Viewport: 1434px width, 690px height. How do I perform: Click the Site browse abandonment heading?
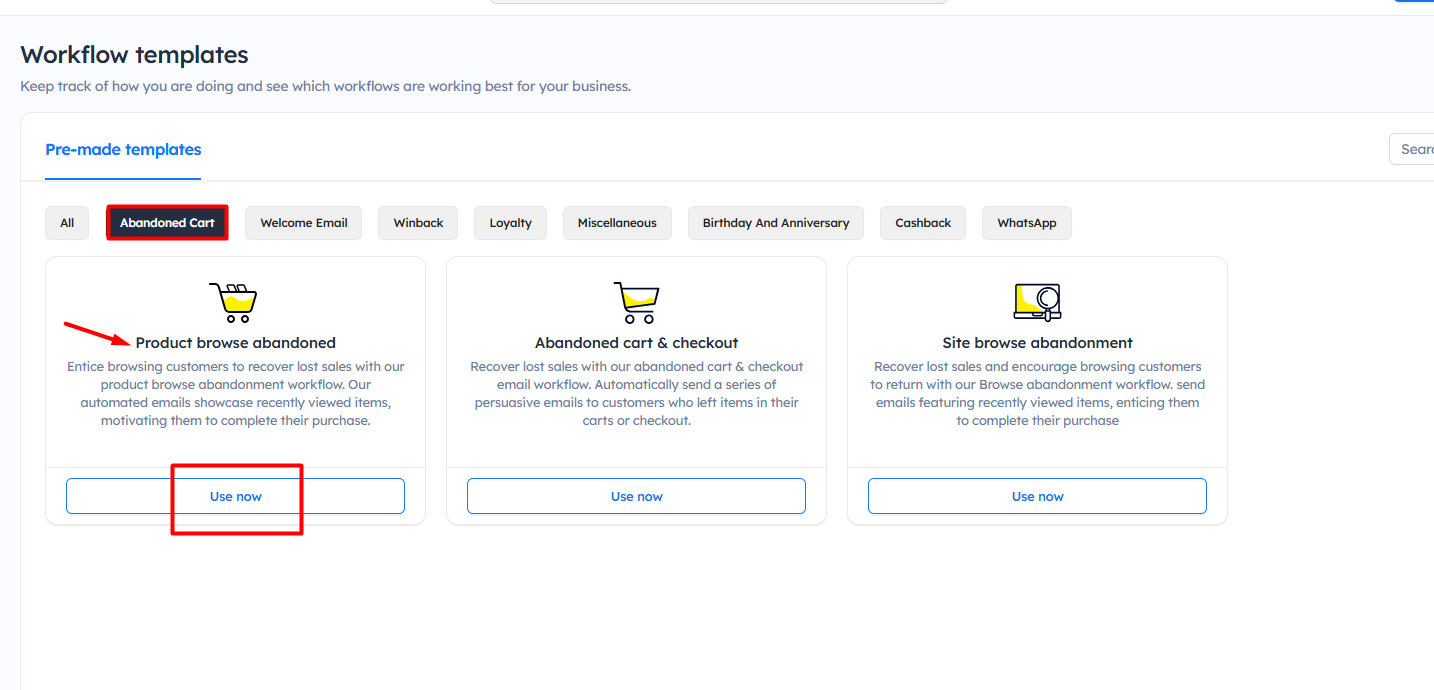(x=1037, y=342)
